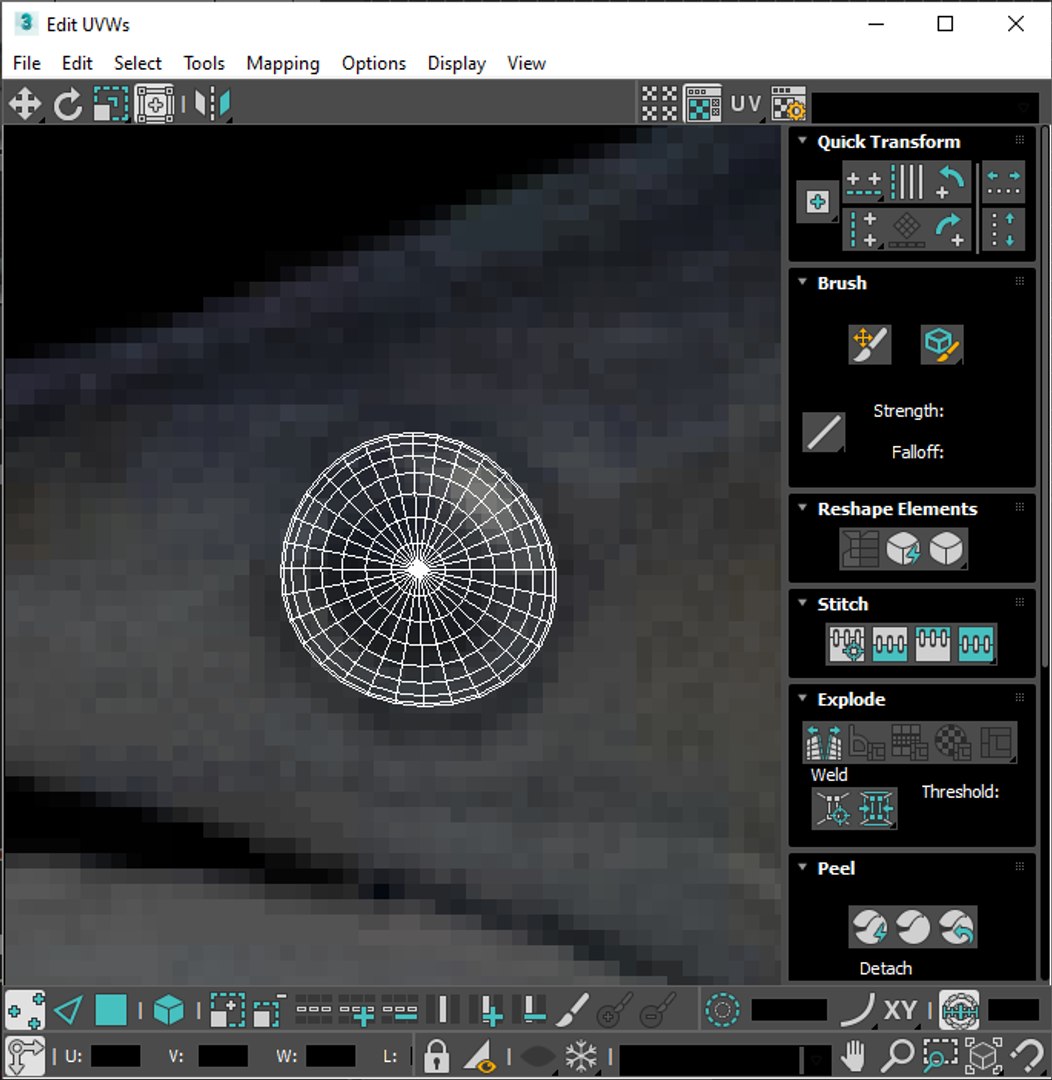Enable Edge sub-object selection mode
Viewport: 1052px width, 1080px height.
pyautogui.click(x=68, y=1010)
